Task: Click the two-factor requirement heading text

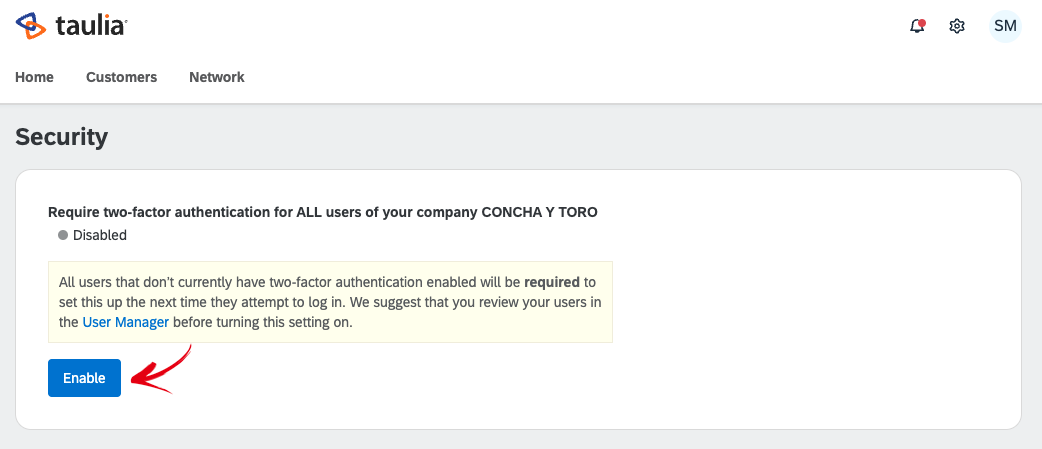Action: 323,213
